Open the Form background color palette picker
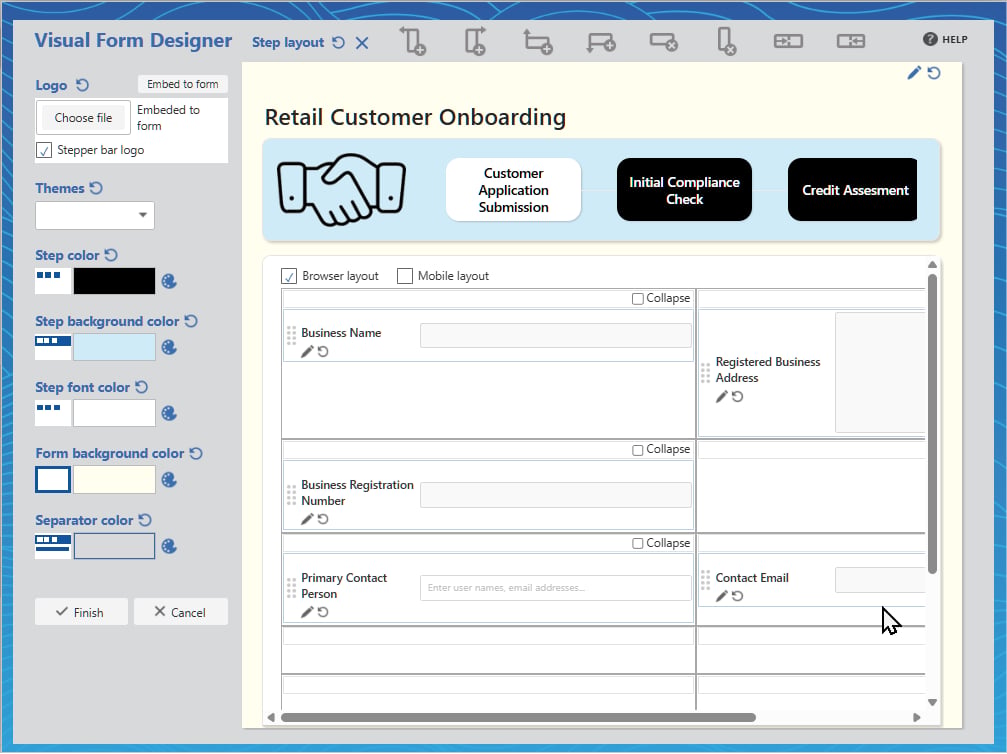The width and height of the screenshot is (1007, 754). pos(169,480)
